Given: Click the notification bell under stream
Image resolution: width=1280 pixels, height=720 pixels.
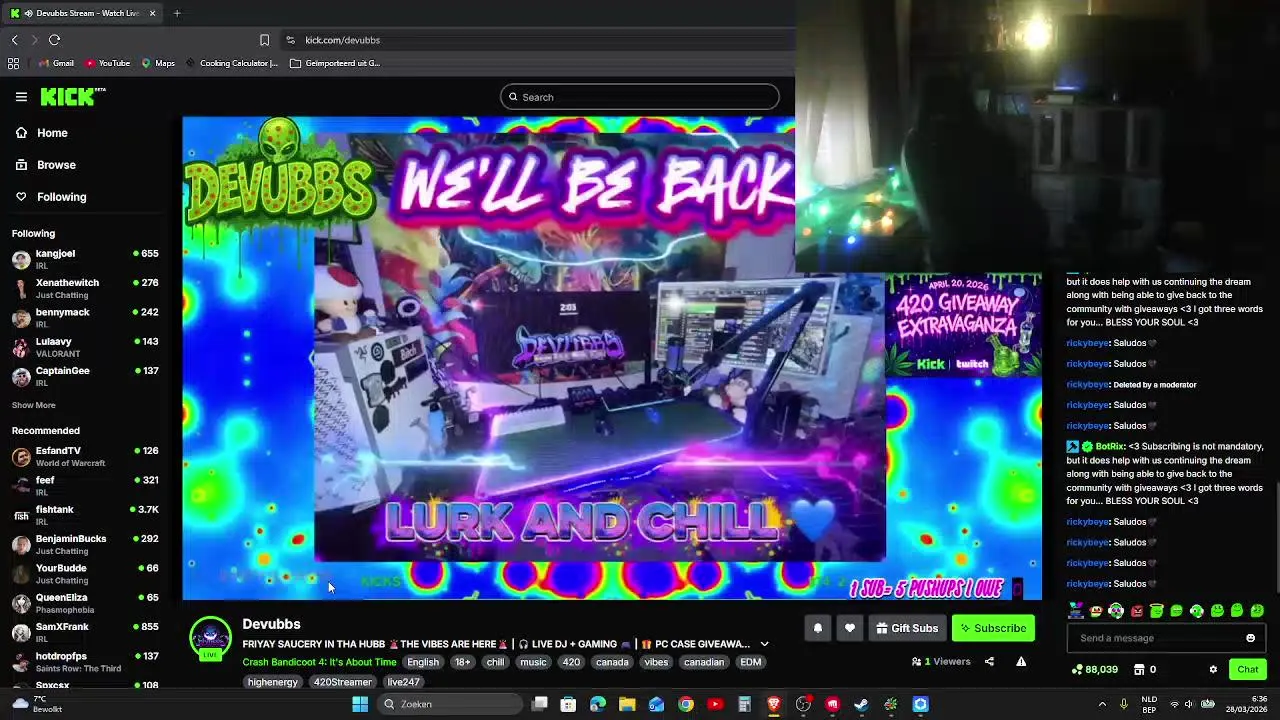Looking at the screenshot, I should (817, 628).
